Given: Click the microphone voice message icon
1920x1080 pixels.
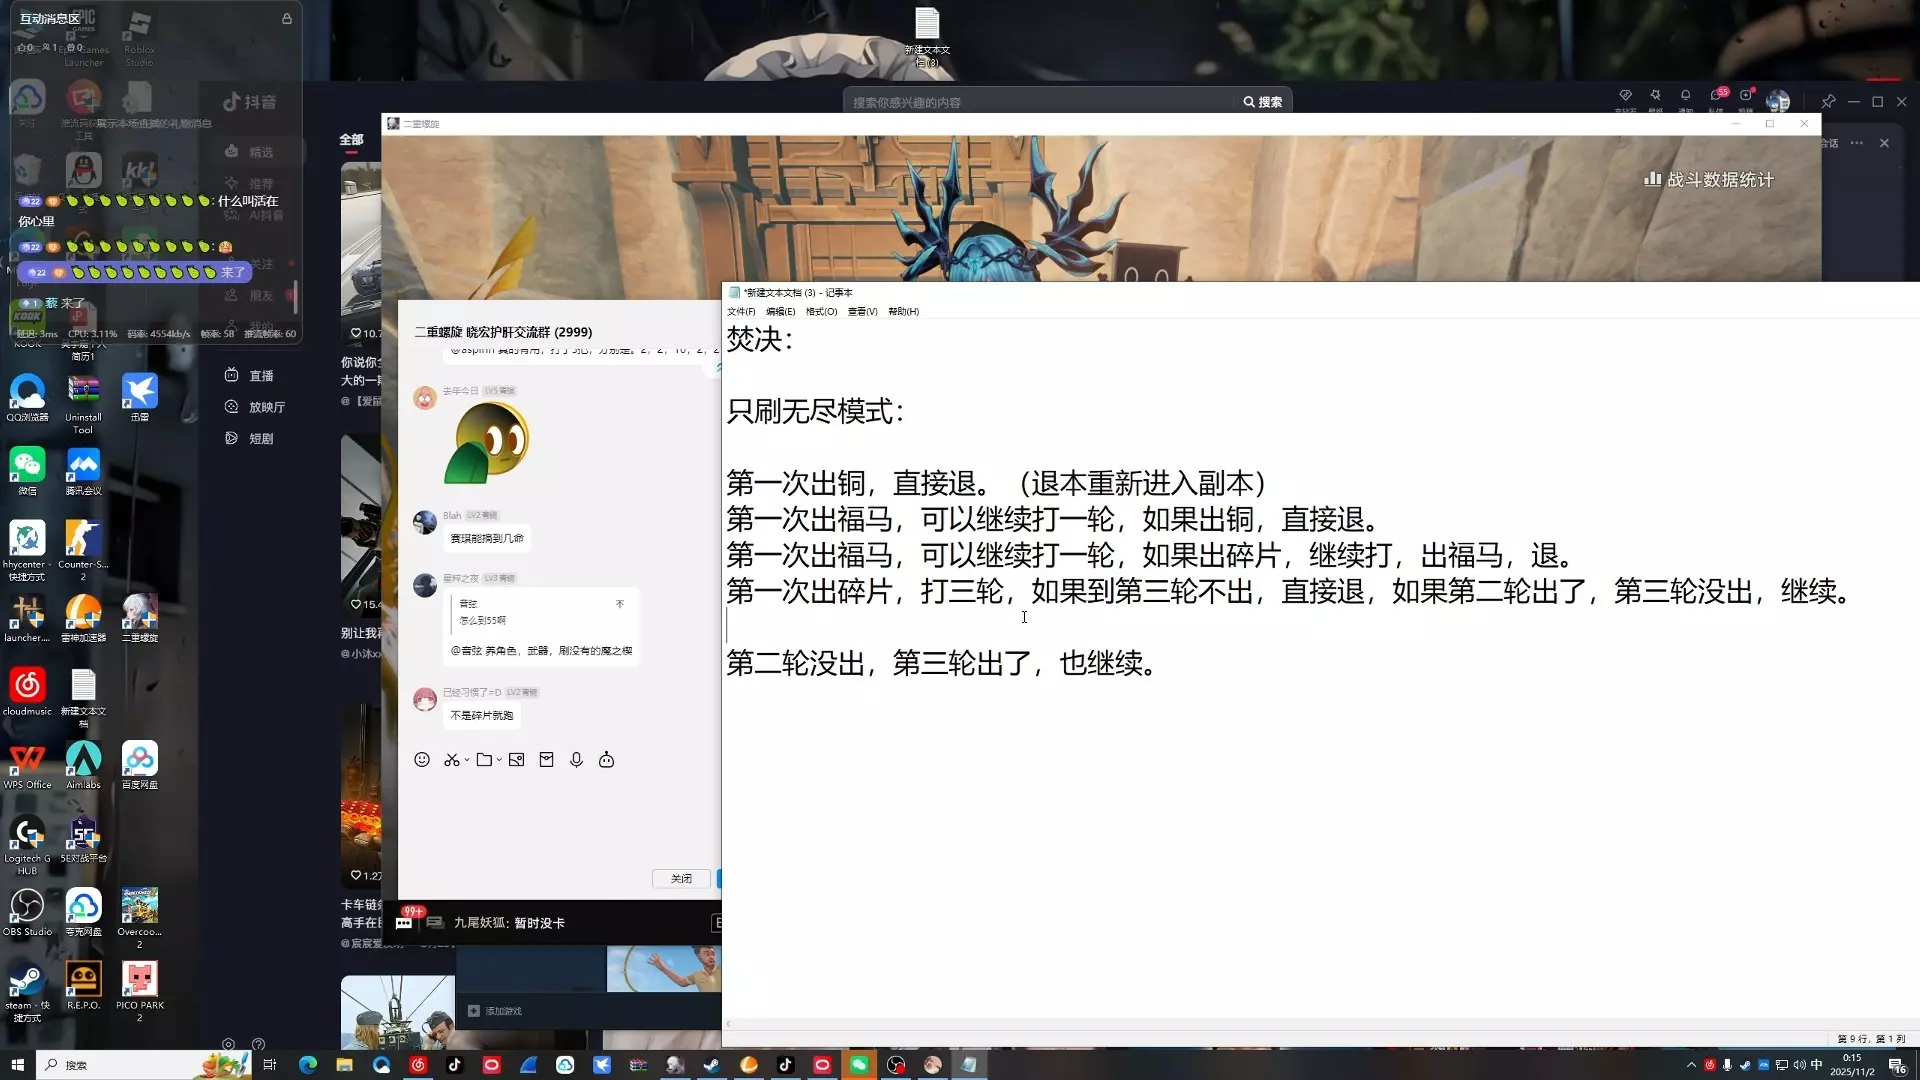Looking at the screenshot, I should click(x=576, y=760).
